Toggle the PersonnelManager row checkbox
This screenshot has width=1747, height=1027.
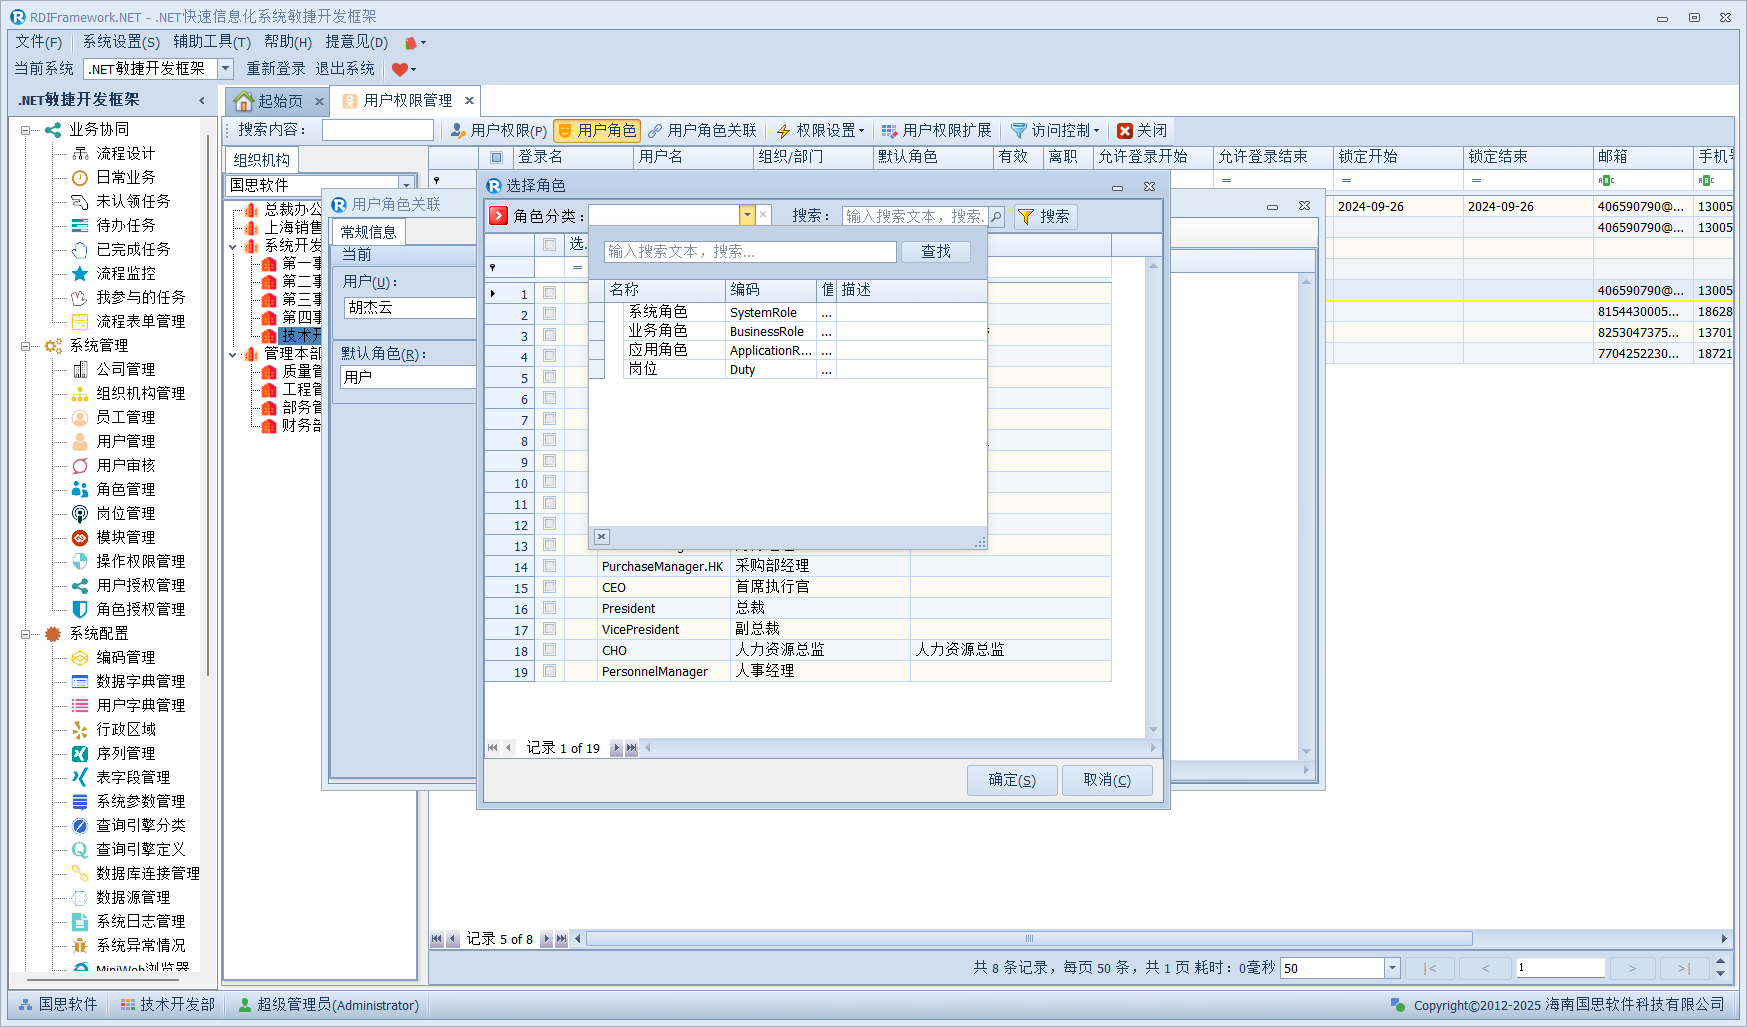point(549,671)
